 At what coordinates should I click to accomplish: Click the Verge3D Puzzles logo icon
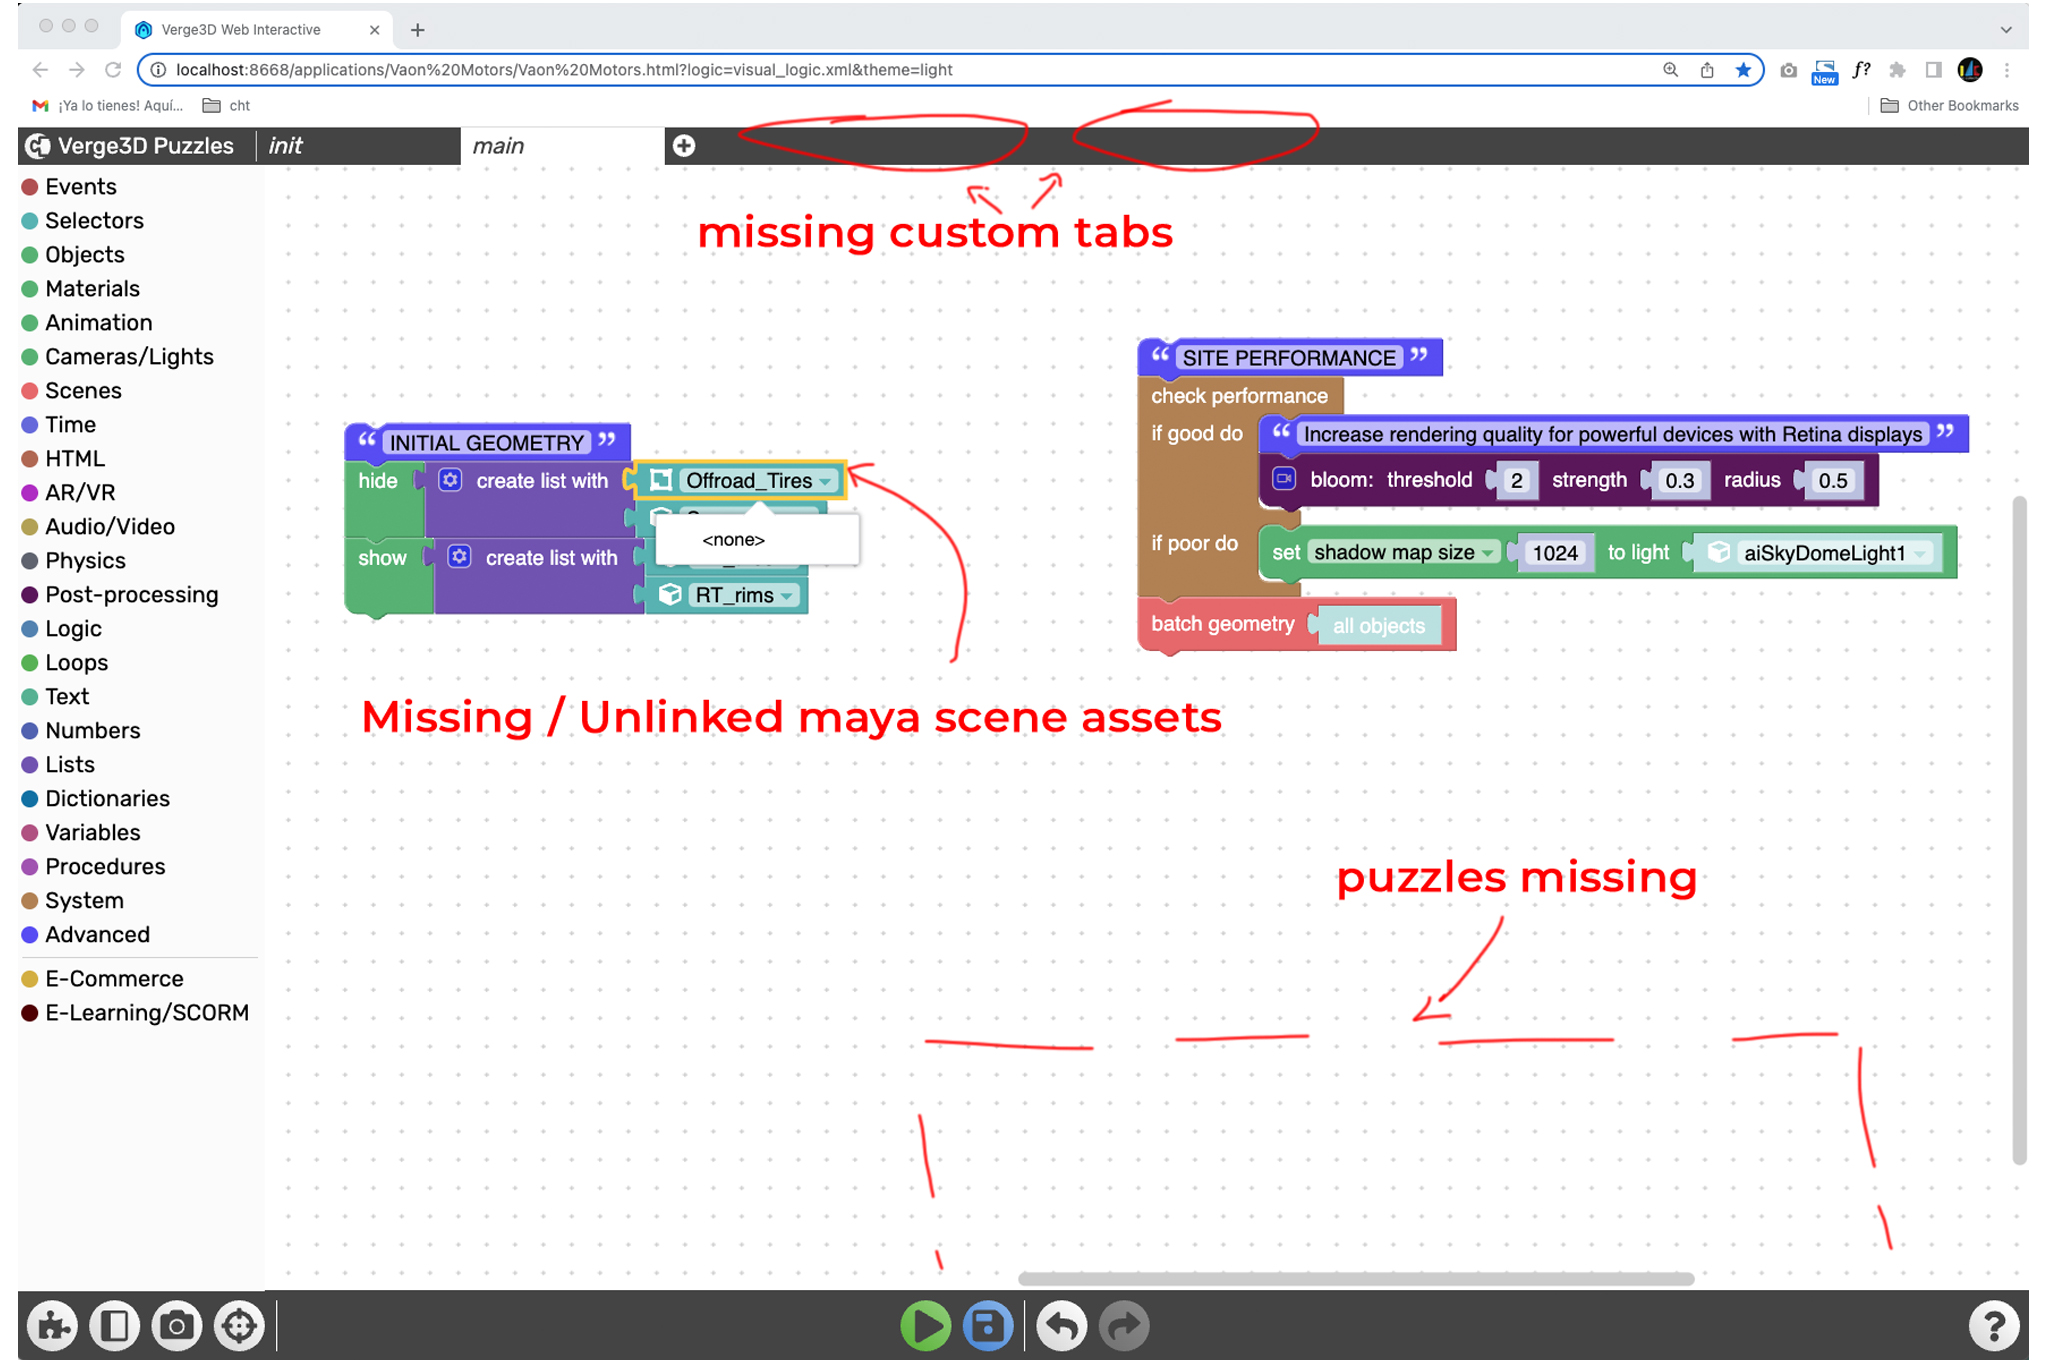[x=38, y=146]
